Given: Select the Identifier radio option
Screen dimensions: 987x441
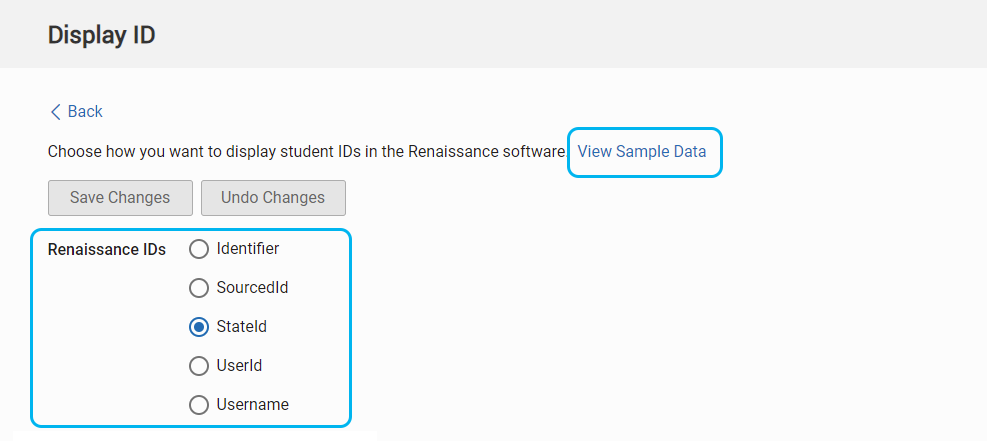Looking at the screenshot, I should click(x=199, y=249).
